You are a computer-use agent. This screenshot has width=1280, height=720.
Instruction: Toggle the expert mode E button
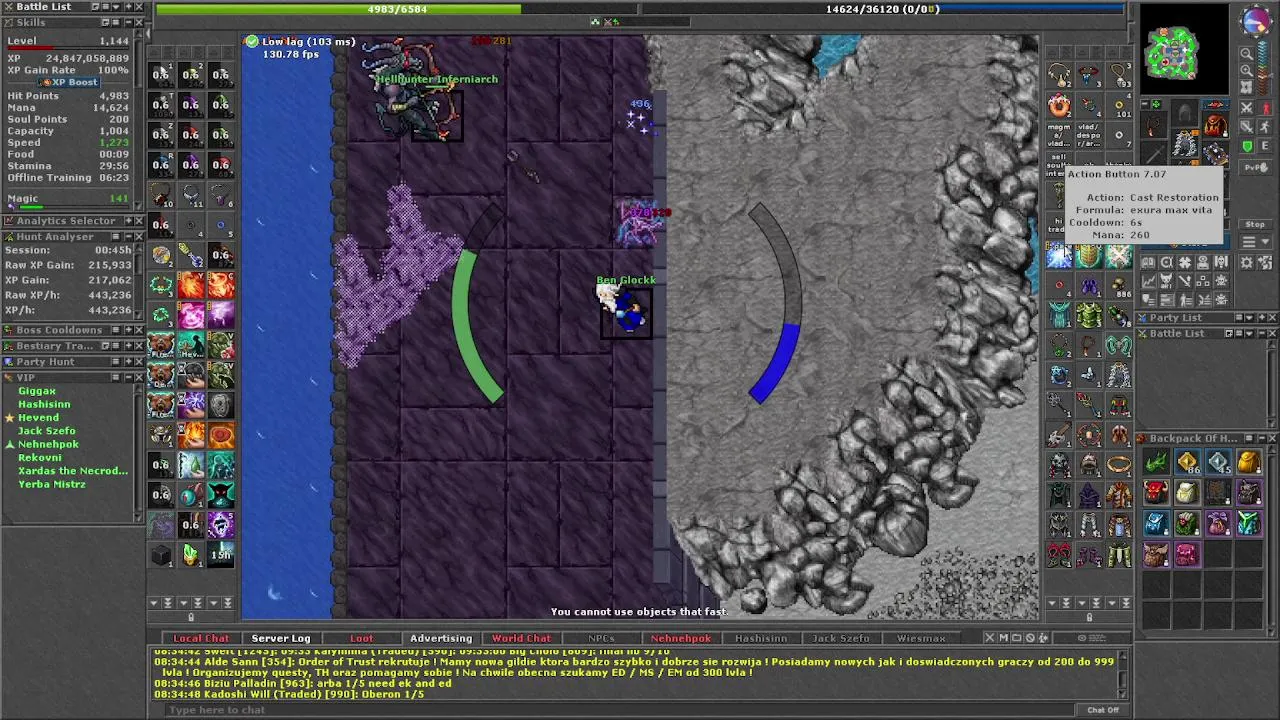click(x=1265, y=146)
